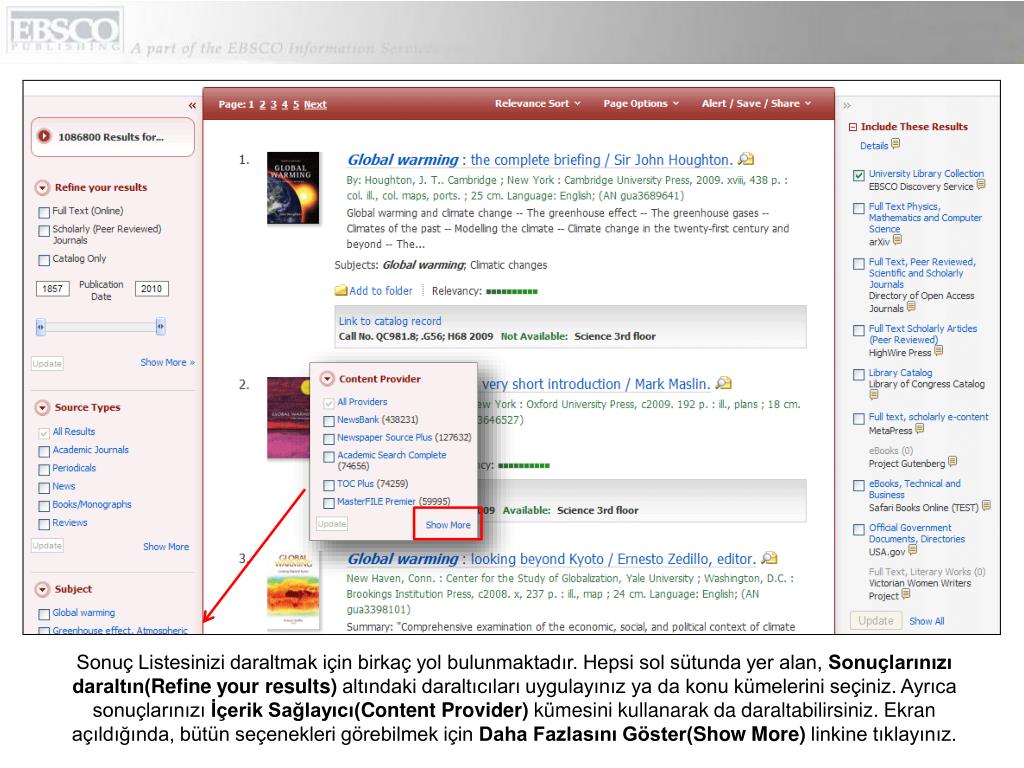Go to results page 5
The height and width of the screenshot is (768, 1024).
pos(296,104)
